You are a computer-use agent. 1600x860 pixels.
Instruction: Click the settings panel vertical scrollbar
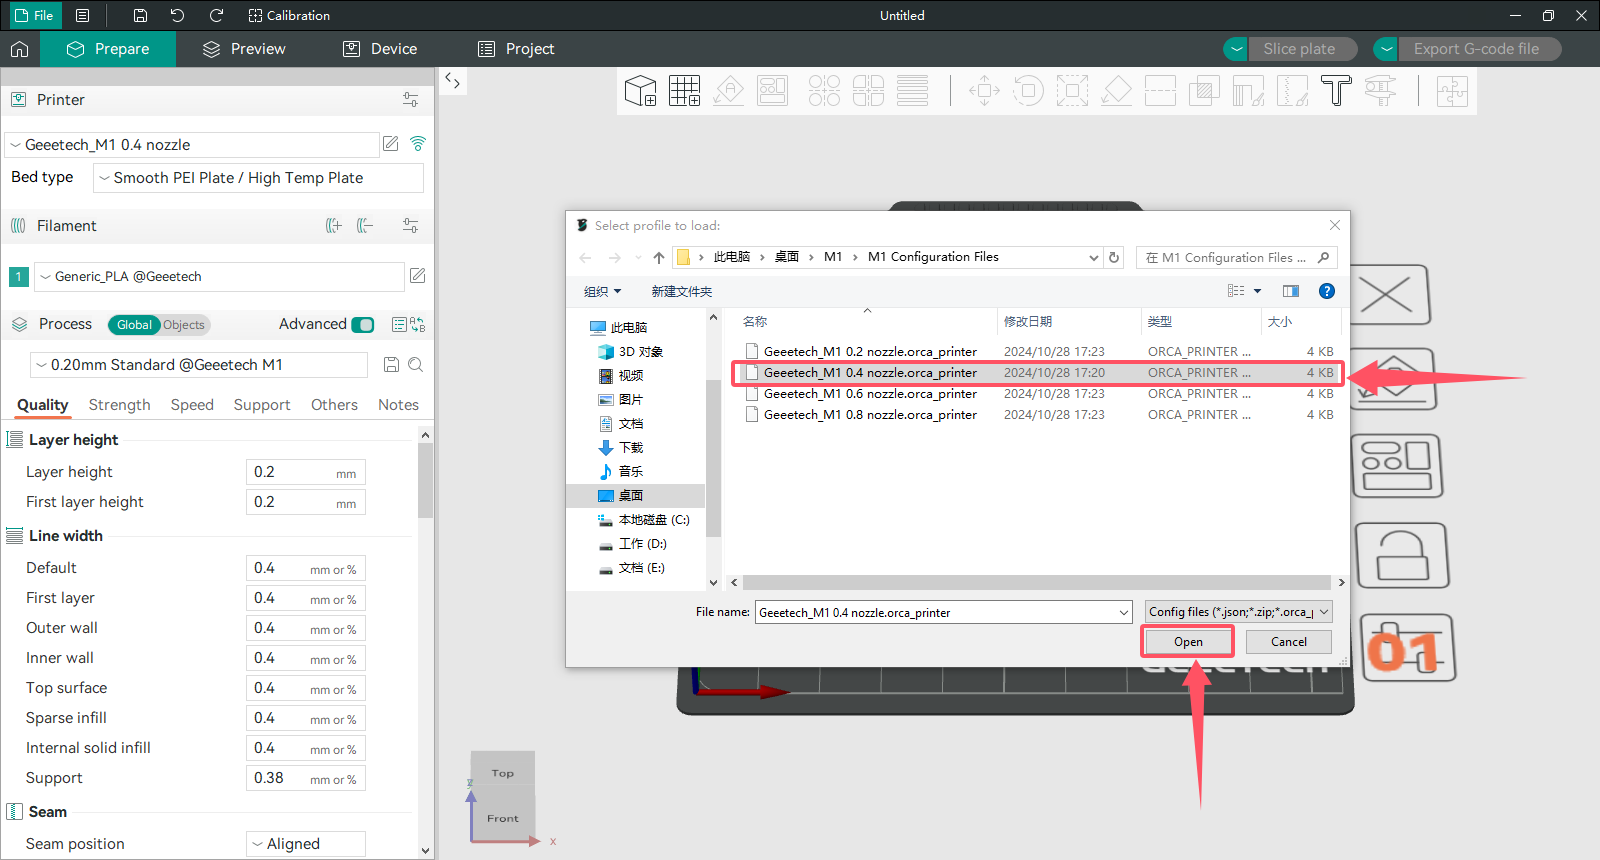[426, 480]
